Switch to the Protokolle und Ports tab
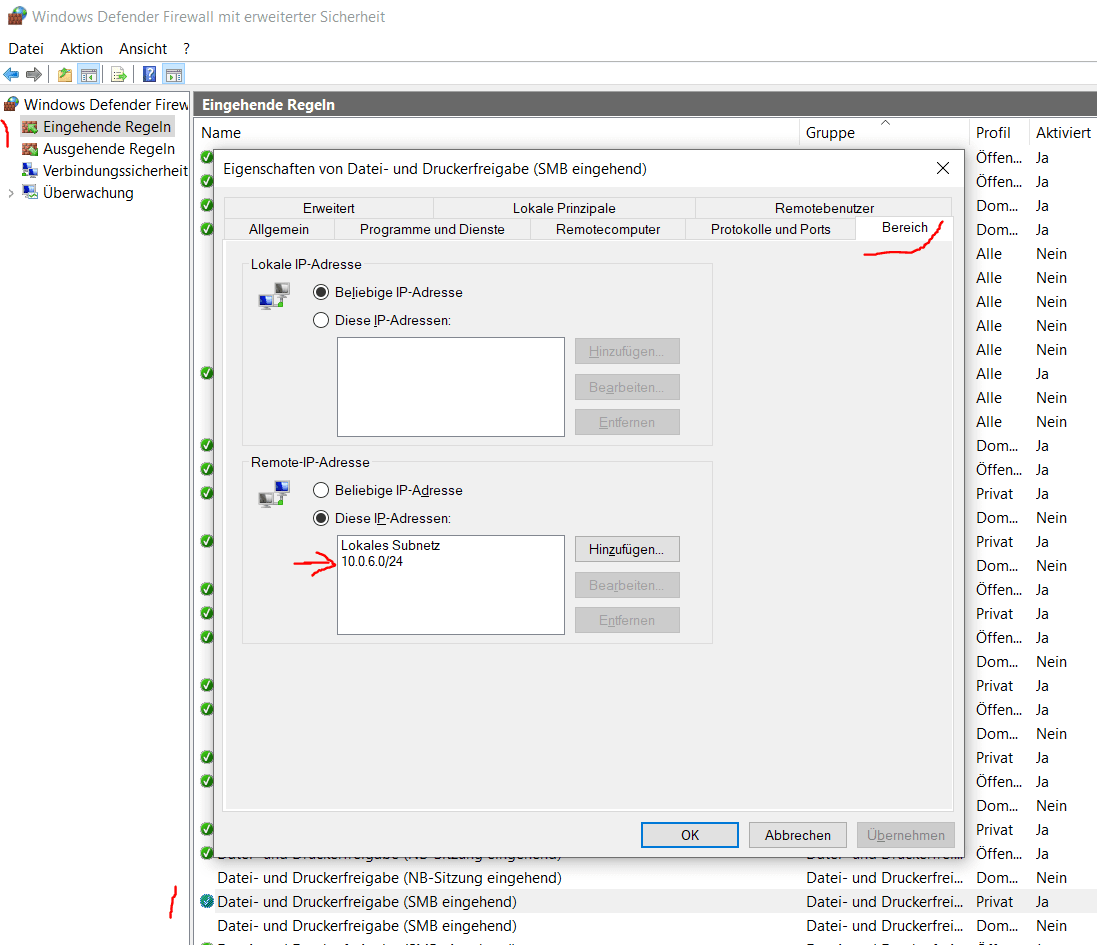The image size is (1097, 945). tap(770, 229)
